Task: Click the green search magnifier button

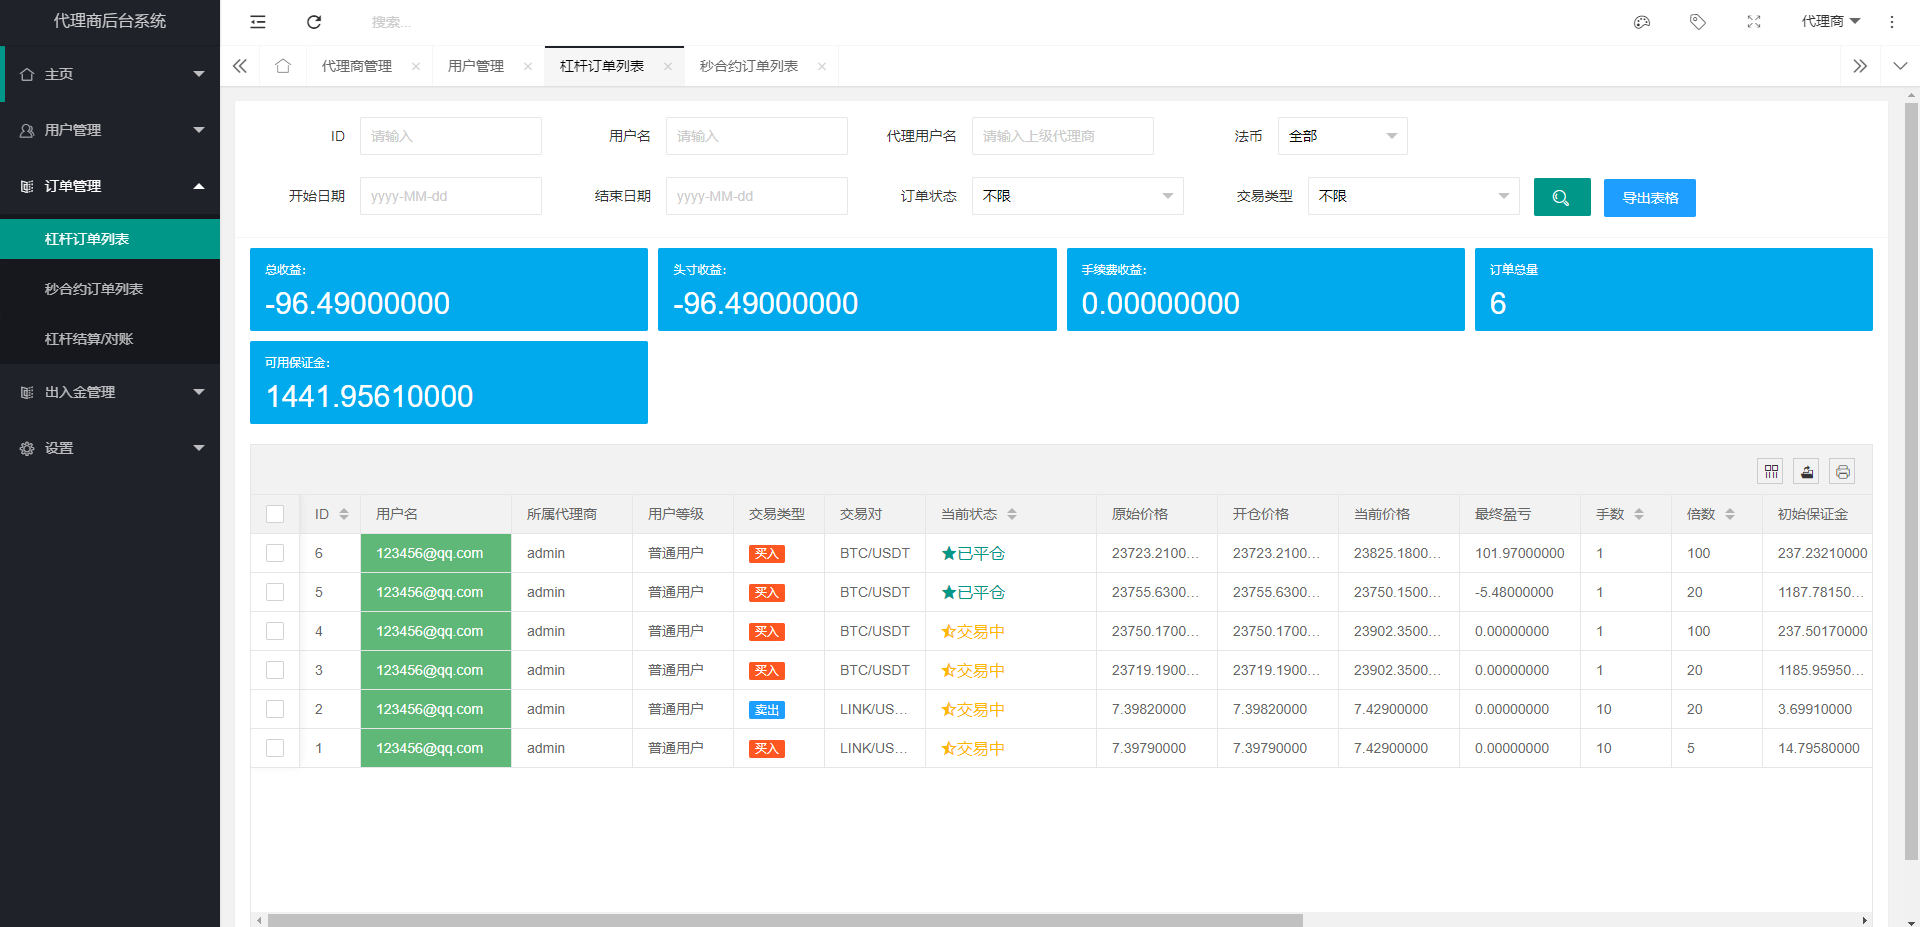Action: (1561, 197)
